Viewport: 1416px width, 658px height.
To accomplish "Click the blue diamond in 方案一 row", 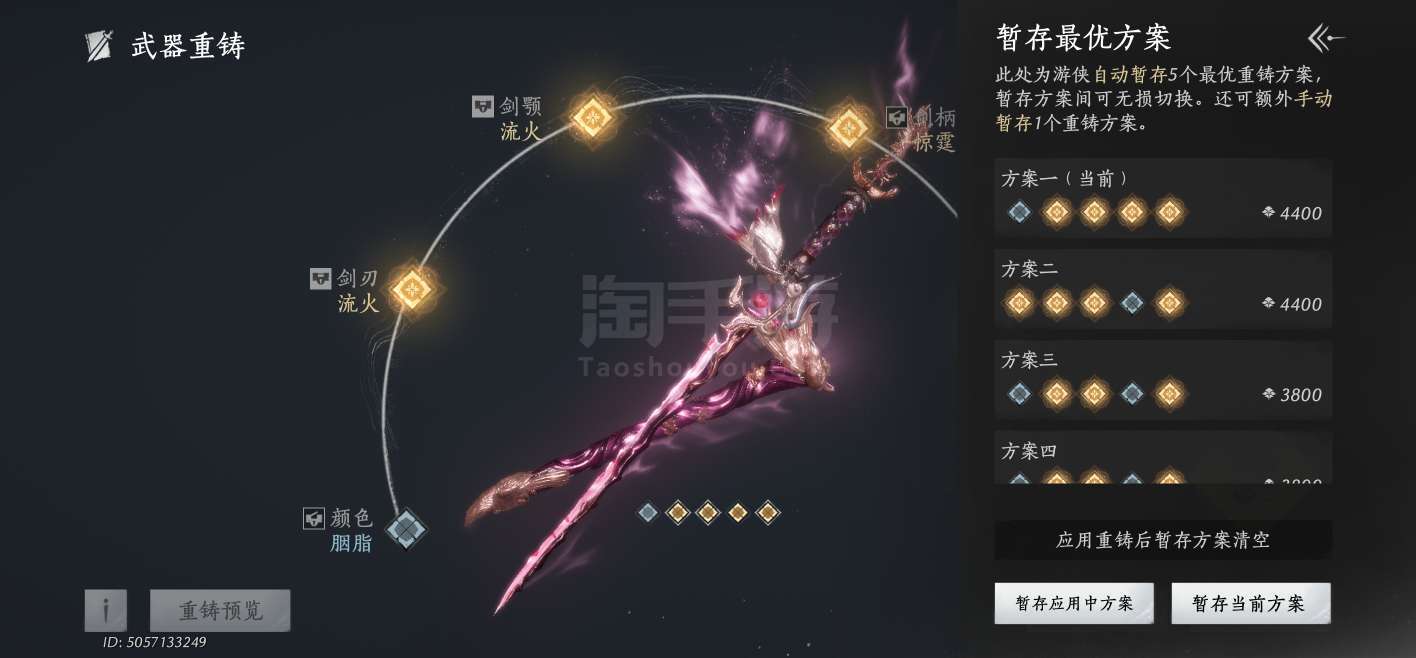I will click(1019, 212).
